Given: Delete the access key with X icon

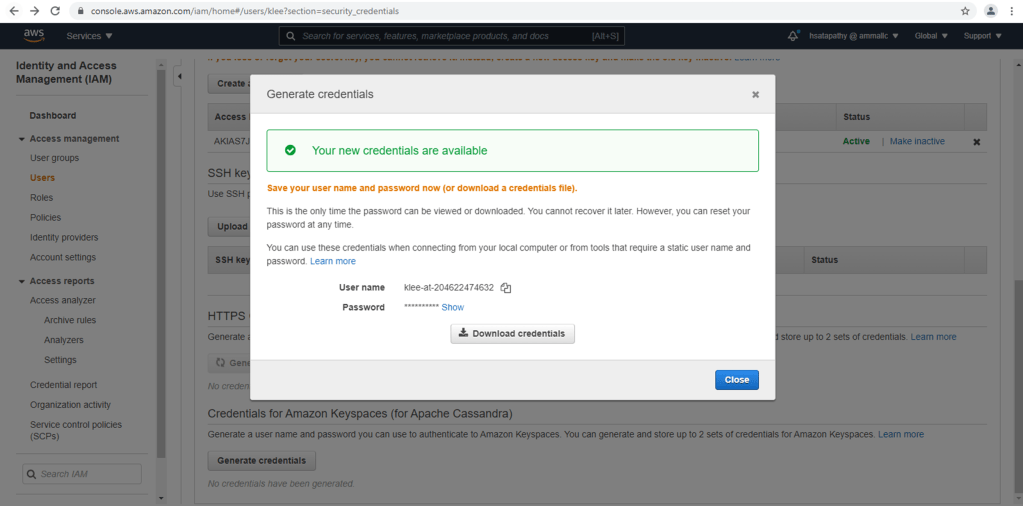Looking at the screenshot, I should [976, 142].
